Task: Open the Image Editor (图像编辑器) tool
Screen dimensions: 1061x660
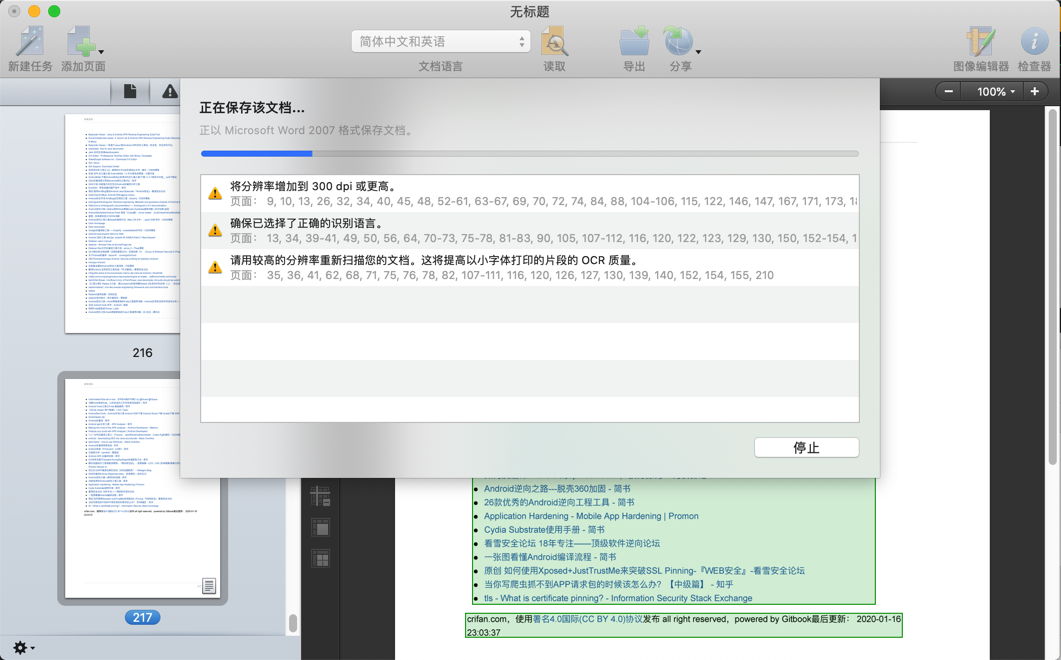Action: click(x=980, y=41)
